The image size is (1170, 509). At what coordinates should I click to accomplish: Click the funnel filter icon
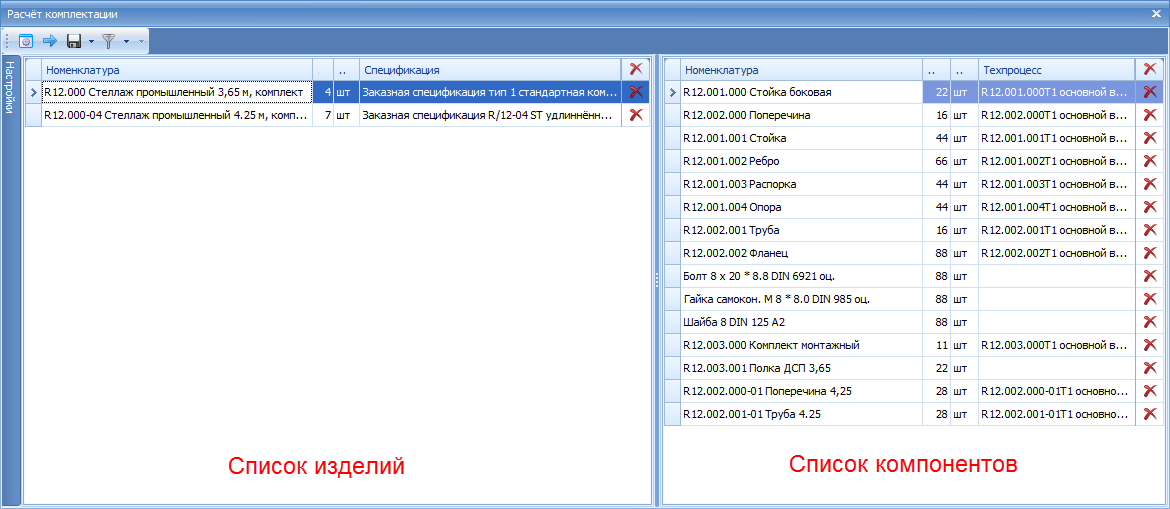[109, 41]
